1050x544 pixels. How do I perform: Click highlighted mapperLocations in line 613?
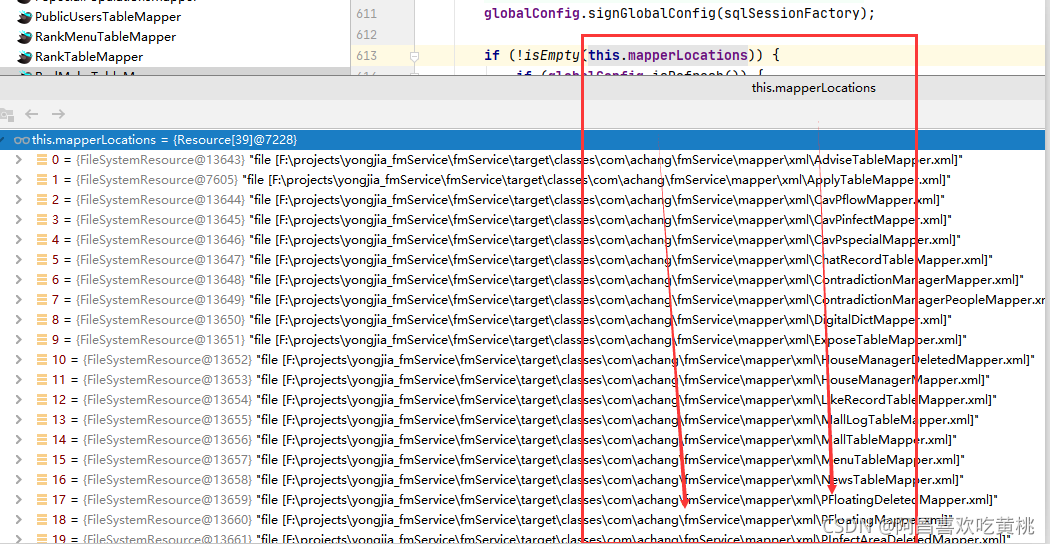[x=688, y=55]
